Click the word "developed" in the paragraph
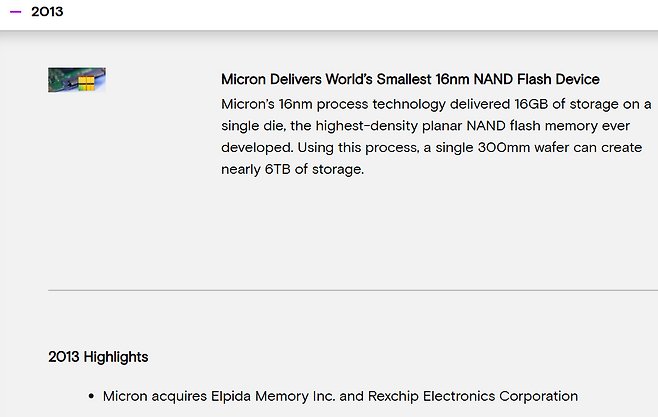The height and width of the screenshot is (417, 658). pyautogui.click(x=256, y=147)
